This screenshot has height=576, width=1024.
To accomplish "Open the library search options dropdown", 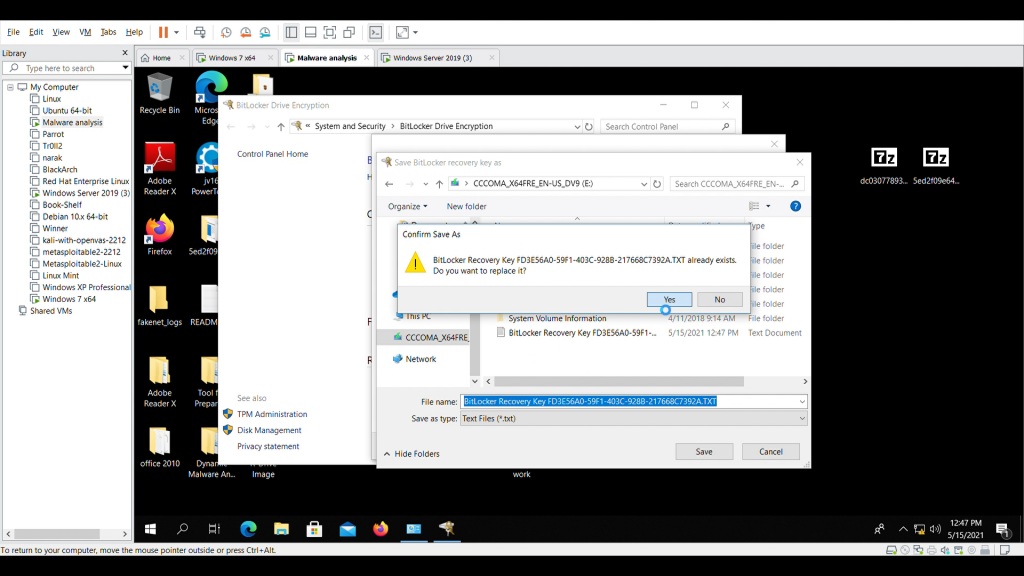I will tap(125, 68).
